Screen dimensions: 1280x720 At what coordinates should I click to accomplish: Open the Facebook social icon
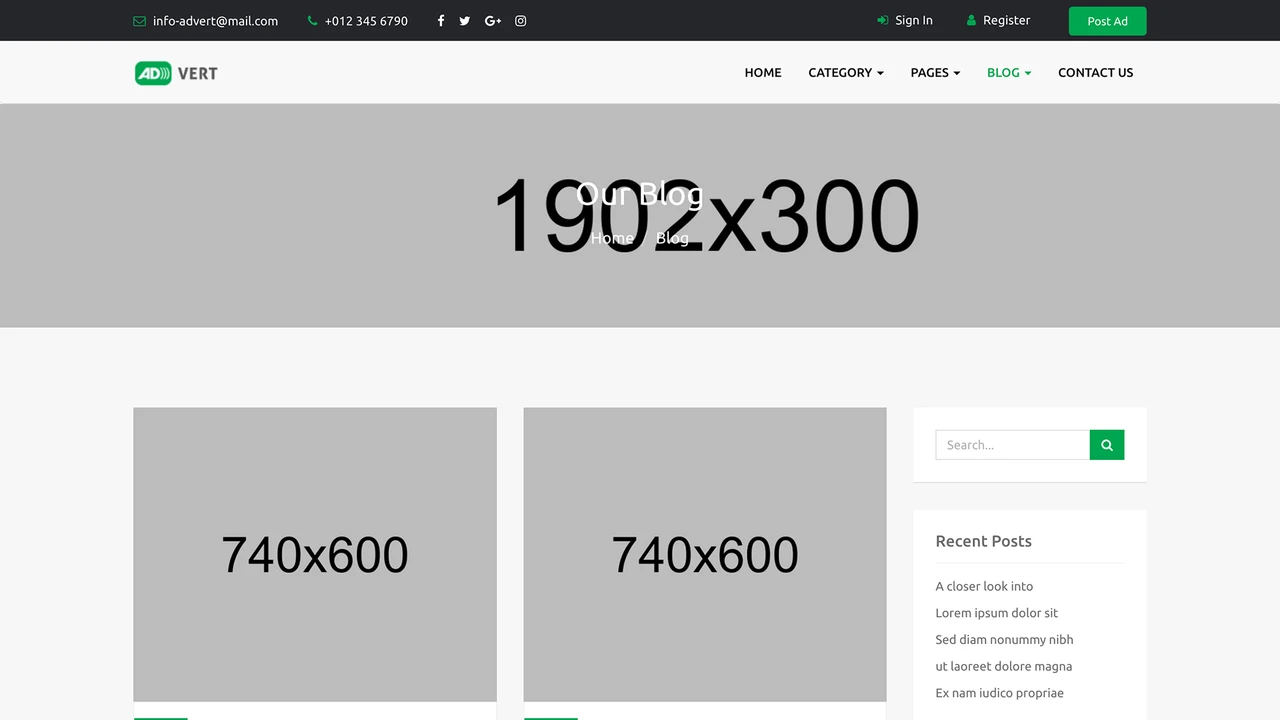(441, 21)
